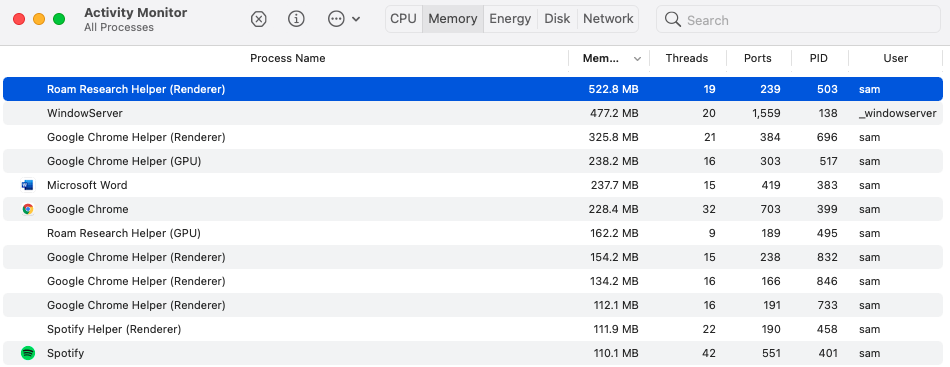
Task: Select the Google Chrome Helper (GPU) row
Action: [473, 161]
